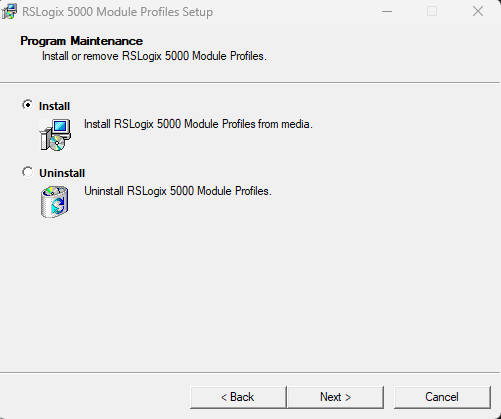The image size is (501, 419).
Task: Go to the next setup step
Action: (x=335, y=397)
